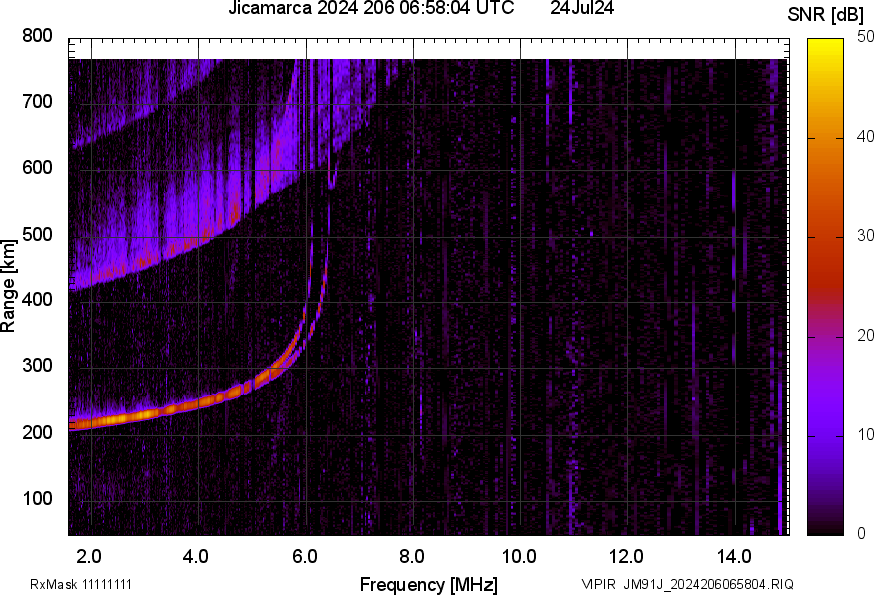Click the VIPIR JM91J RIQ filename label
Screen dimensions: 874x595
click(687, 584)
